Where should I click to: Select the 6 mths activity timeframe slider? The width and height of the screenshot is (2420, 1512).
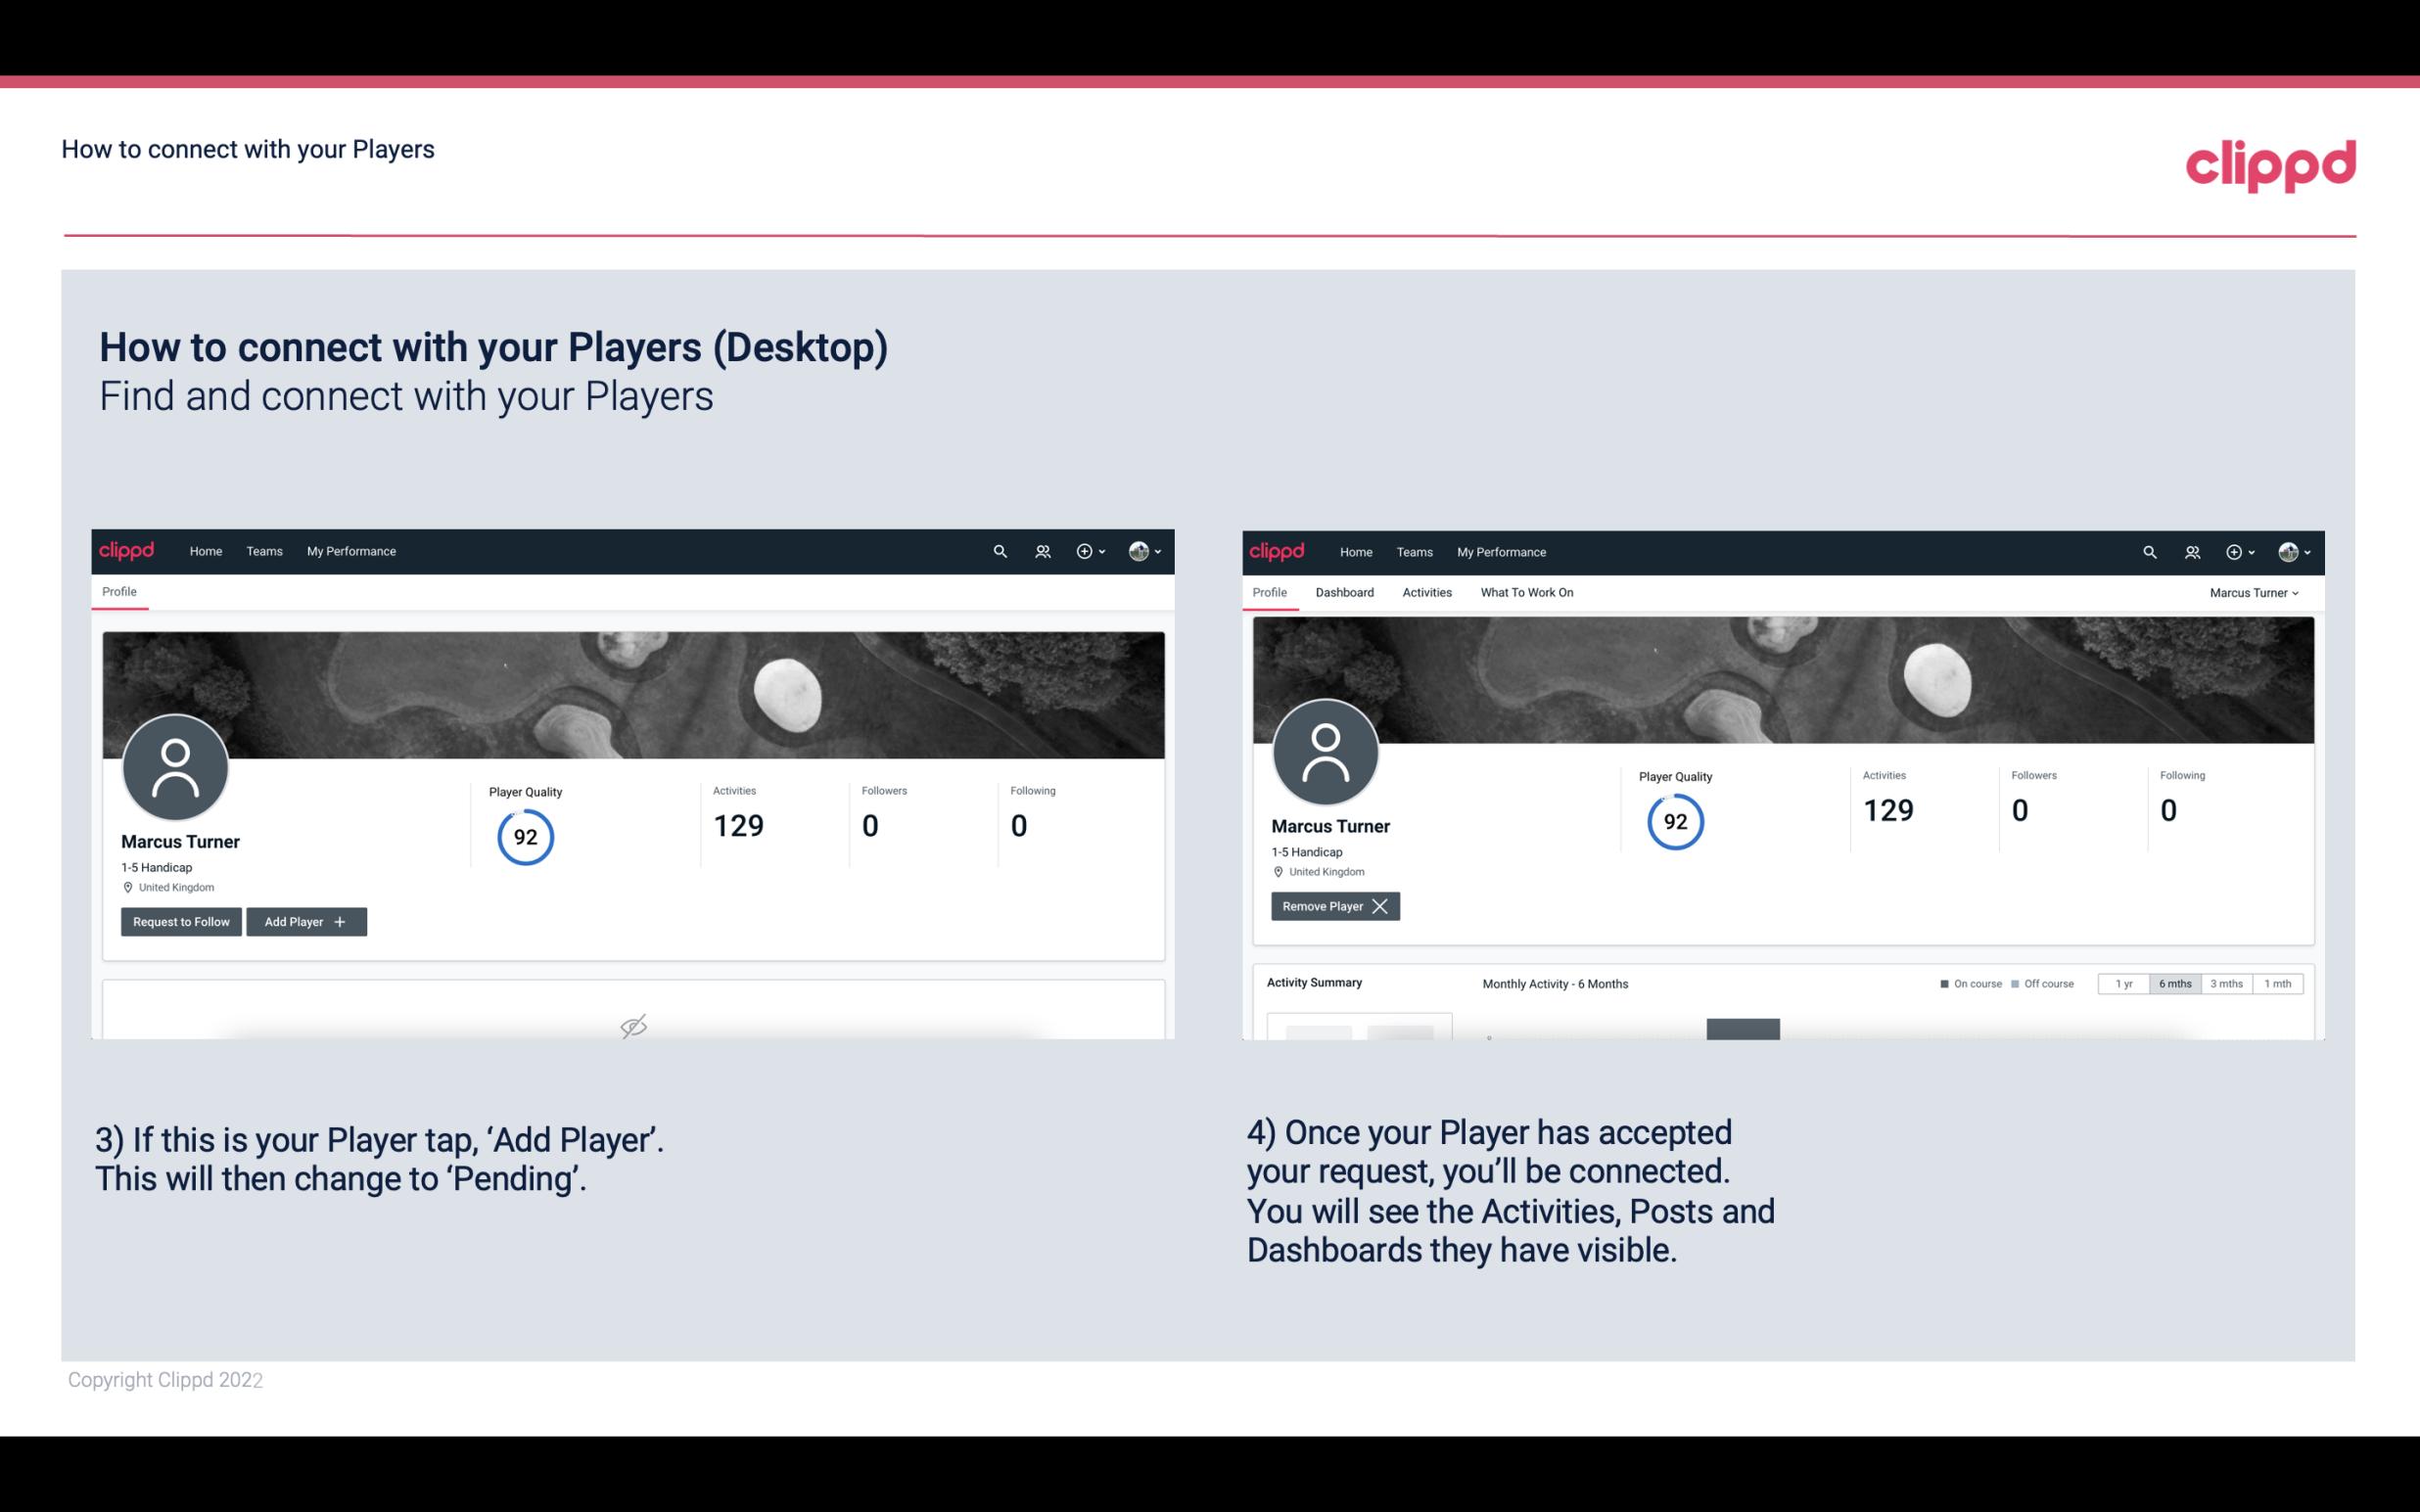point(2172,983)
